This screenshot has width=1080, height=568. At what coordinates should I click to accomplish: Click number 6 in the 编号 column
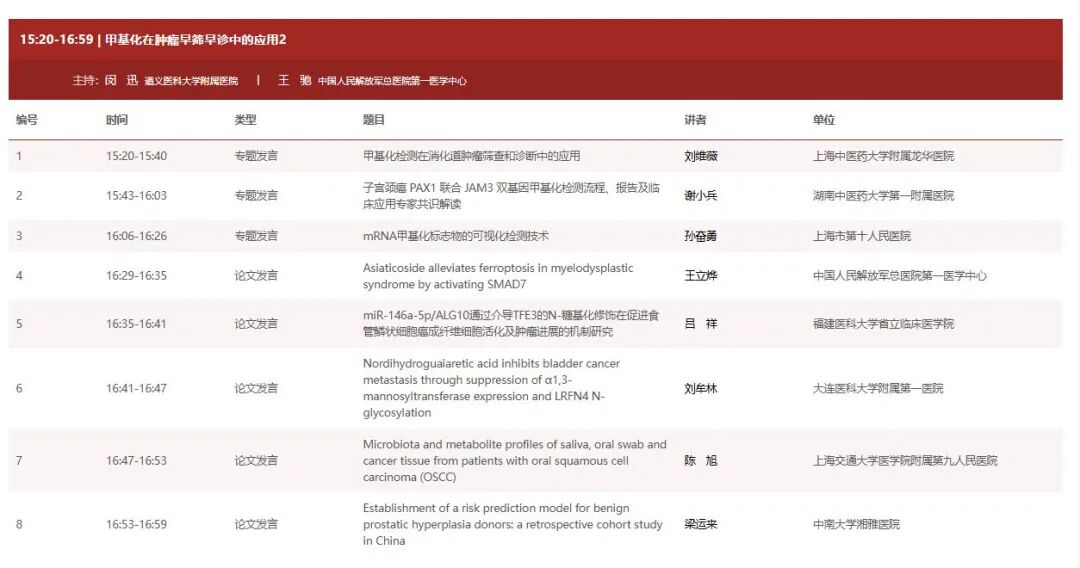pos(19,388)
